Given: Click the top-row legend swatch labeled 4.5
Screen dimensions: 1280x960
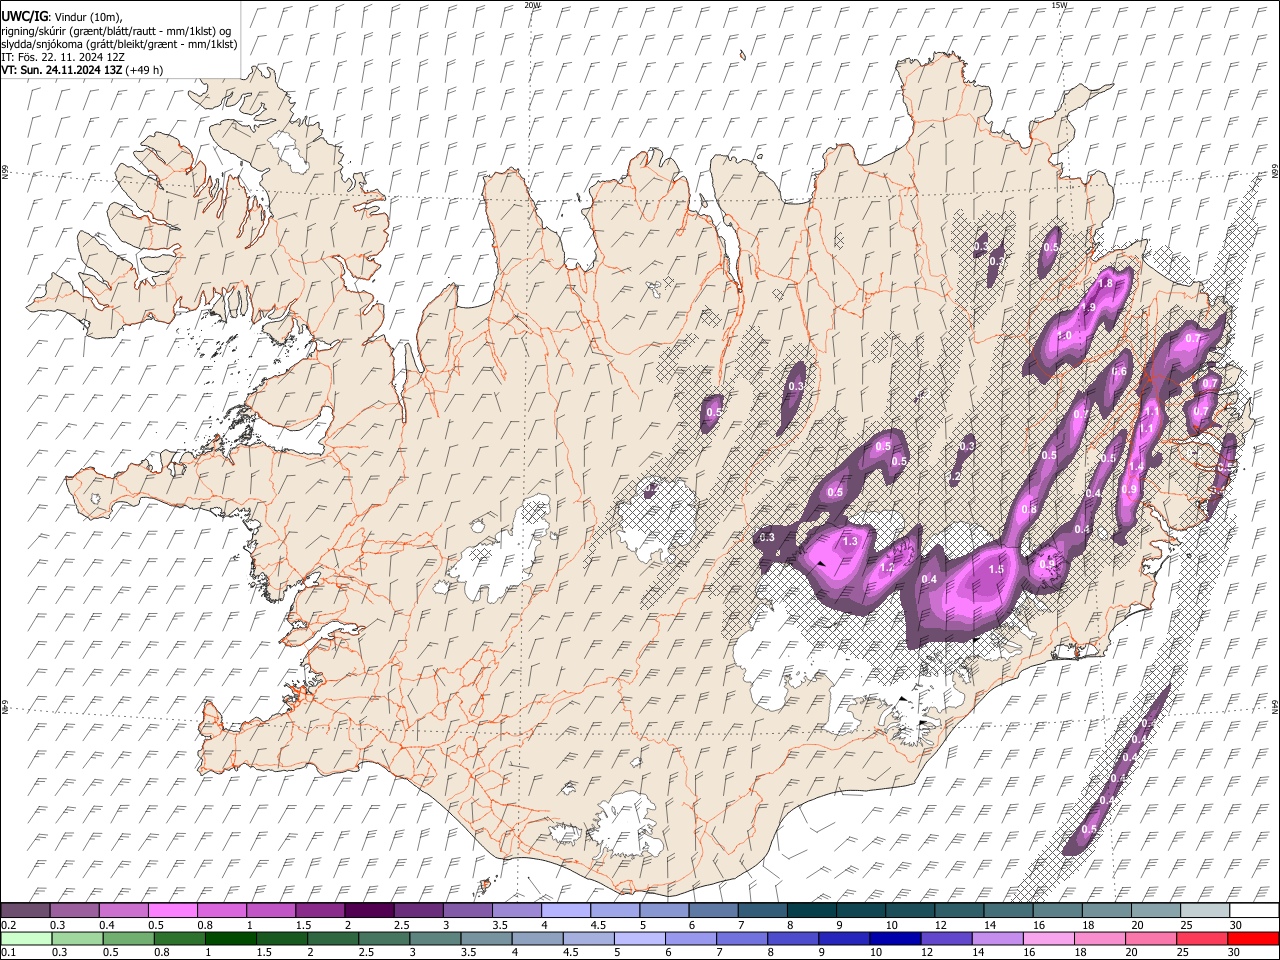Looking at the screenshot, I should pyautogui.click(x=614, y=910).
